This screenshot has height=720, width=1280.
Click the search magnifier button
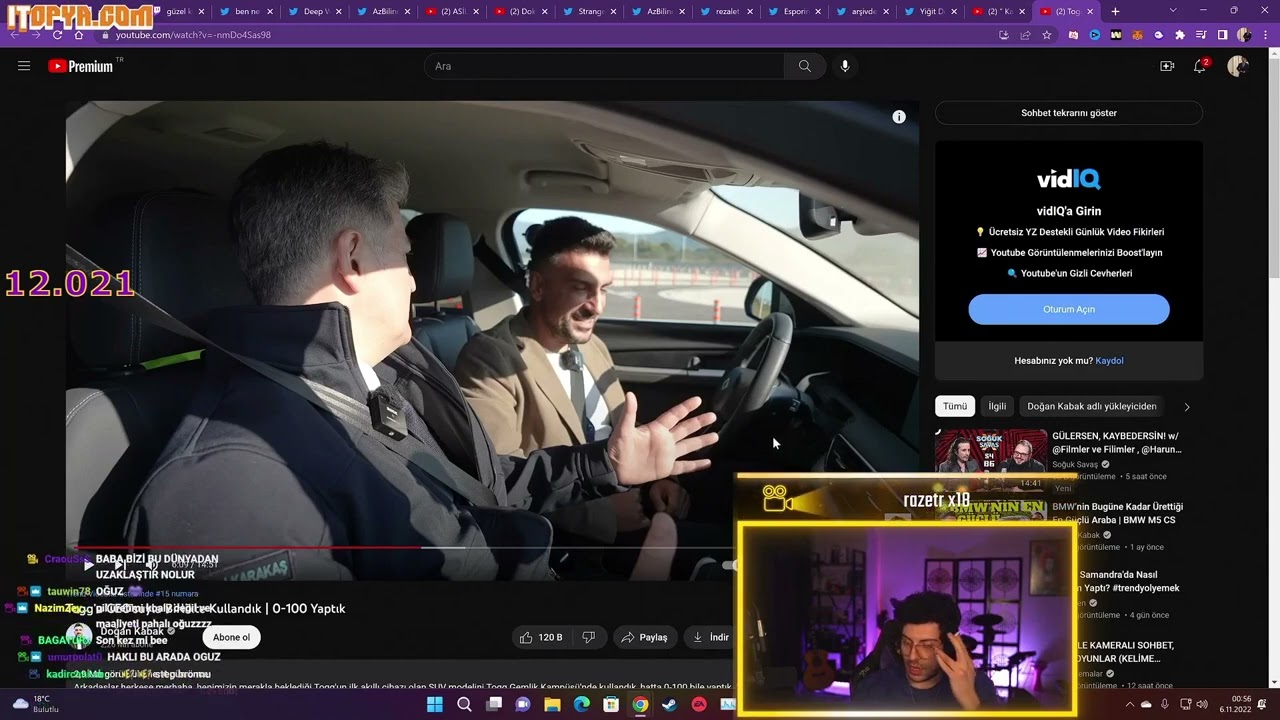click(805, 66)
